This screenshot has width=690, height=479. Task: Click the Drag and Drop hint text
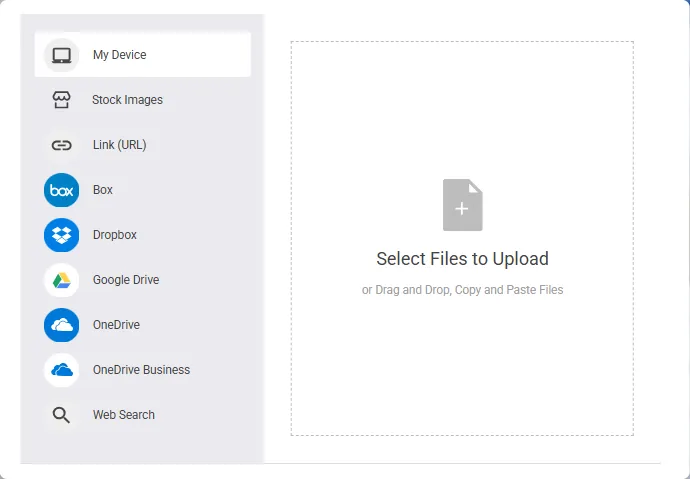coord(462,290)
